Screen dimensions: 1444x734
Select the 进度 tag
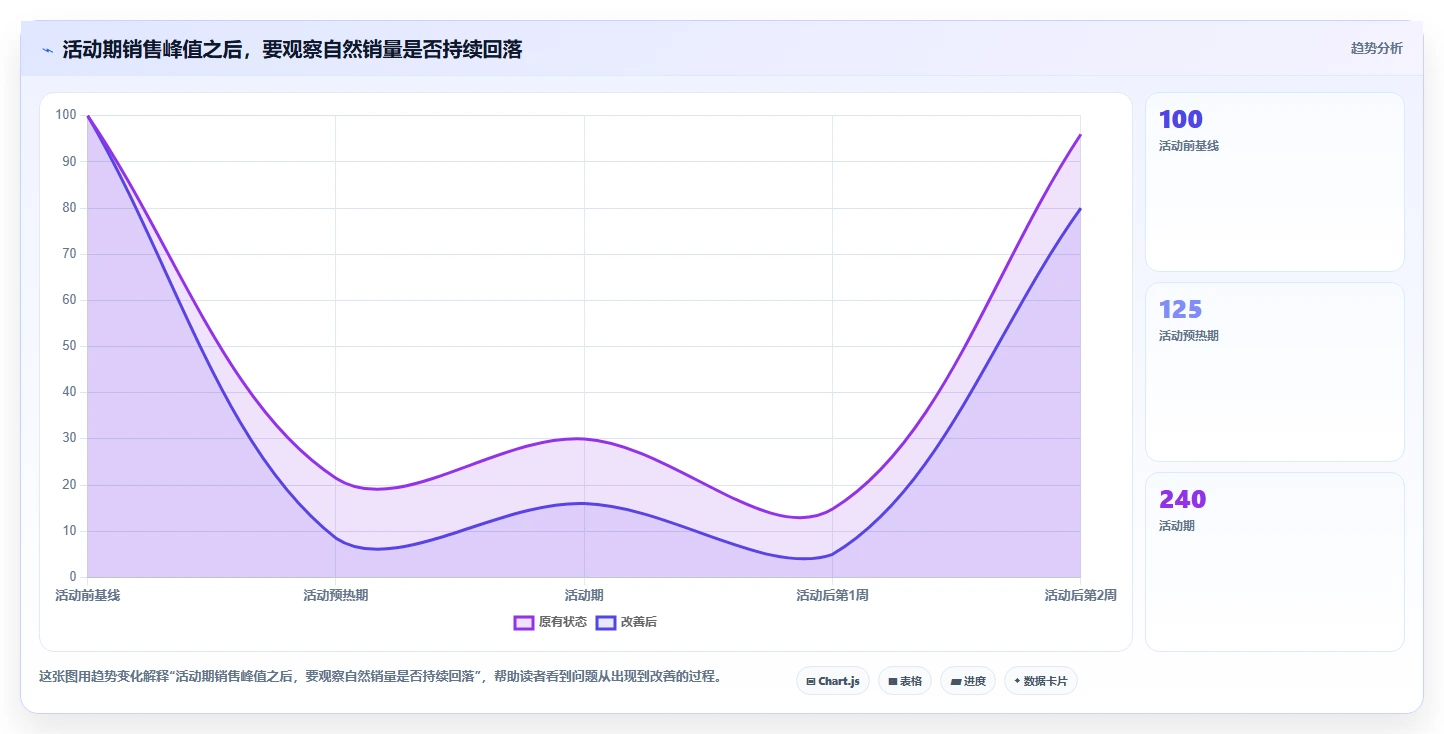coord(968,681)
